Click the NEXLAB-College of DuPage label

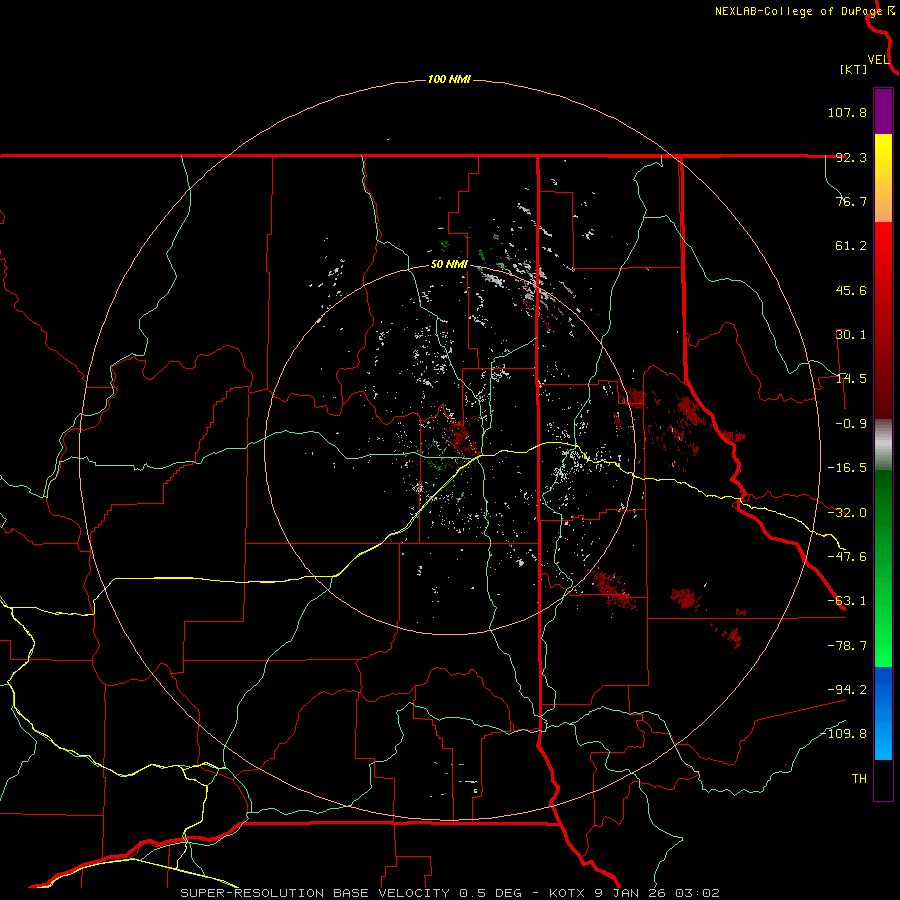(x=805, y=11)
